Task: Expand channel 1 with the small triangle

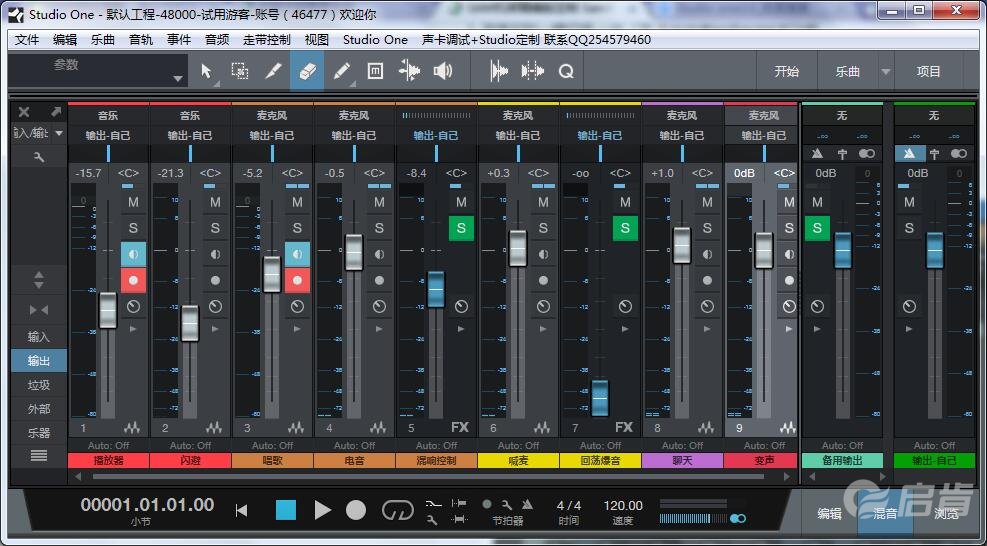Action: (x=133, y=329)
